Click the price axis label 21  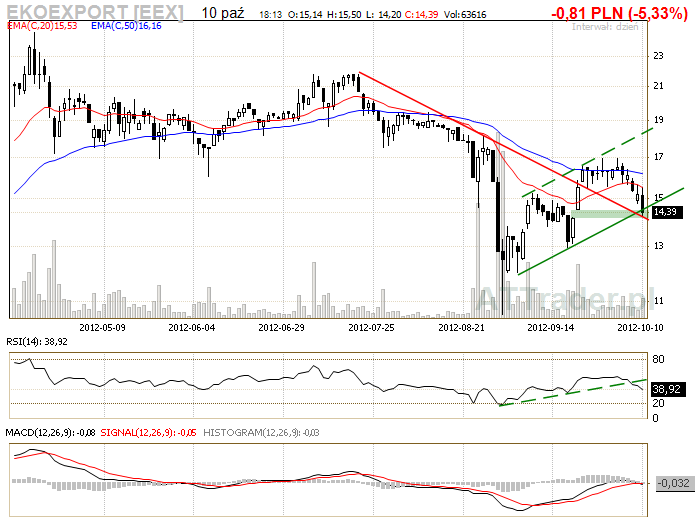tap(658, 86)
